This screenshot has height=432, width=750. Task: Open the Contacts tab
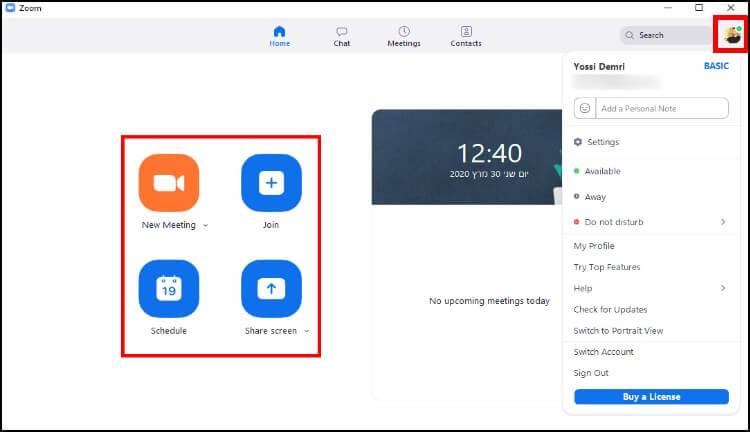click(x=466, y=36)
